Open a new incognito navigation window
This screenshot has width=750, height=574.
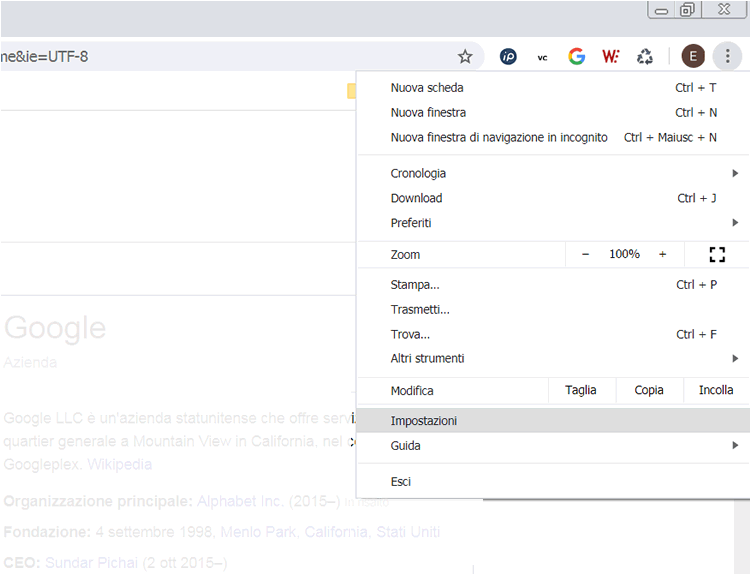[553, 137]
